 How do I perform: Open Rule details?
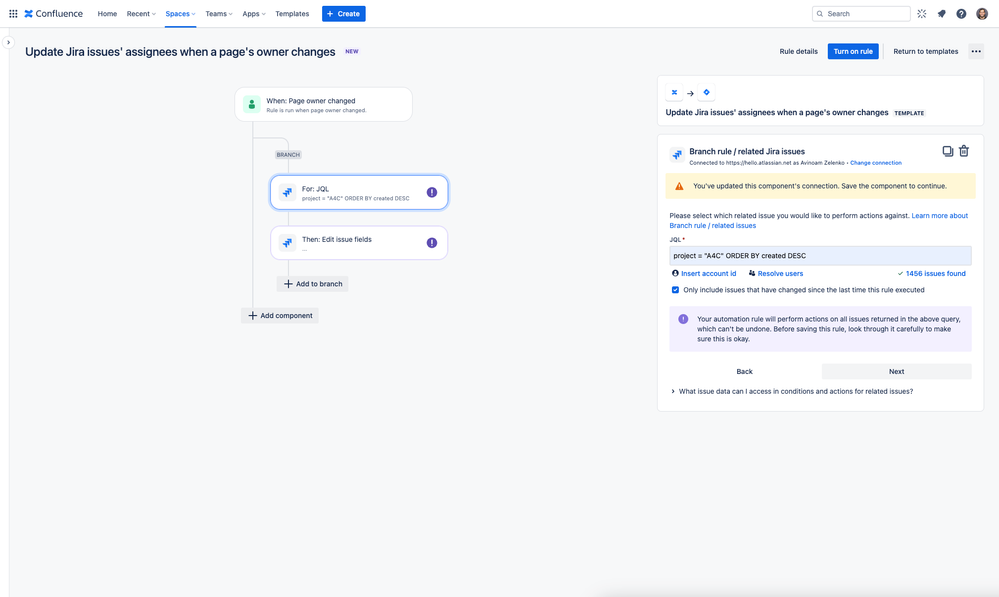click(798, 52)
